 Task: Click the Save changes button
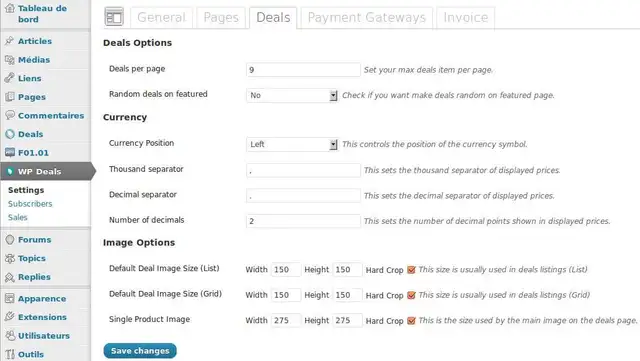[140, 351]
